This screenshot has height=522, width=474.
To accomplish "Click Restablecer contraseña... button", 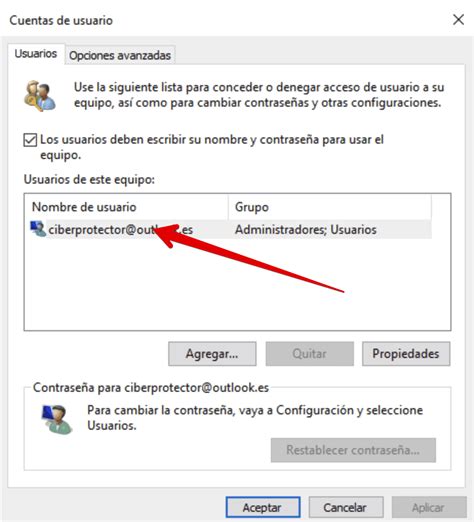I will coord(353,450).
